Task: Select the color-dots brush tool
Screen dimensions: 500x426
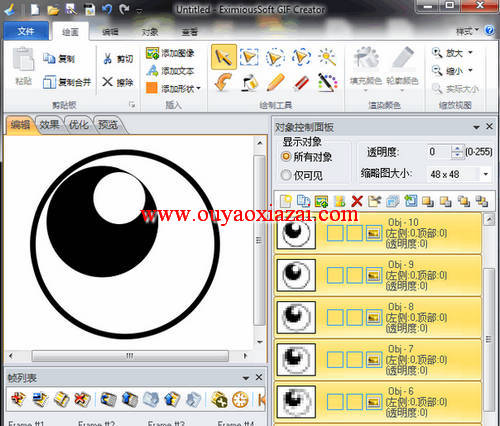Action: (327, 82)
